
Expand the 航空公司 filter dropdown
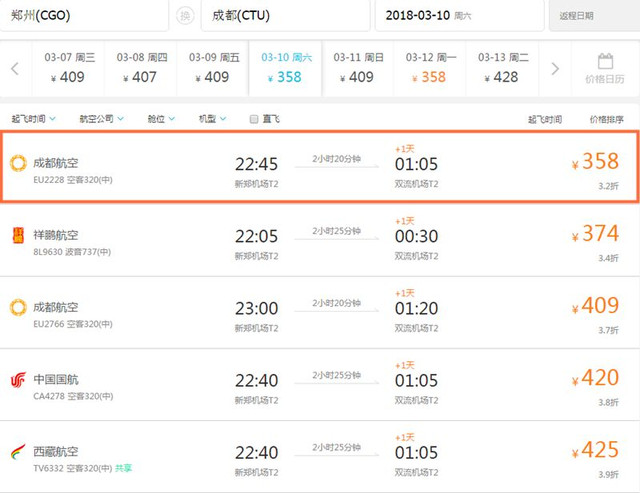[101, 119]
